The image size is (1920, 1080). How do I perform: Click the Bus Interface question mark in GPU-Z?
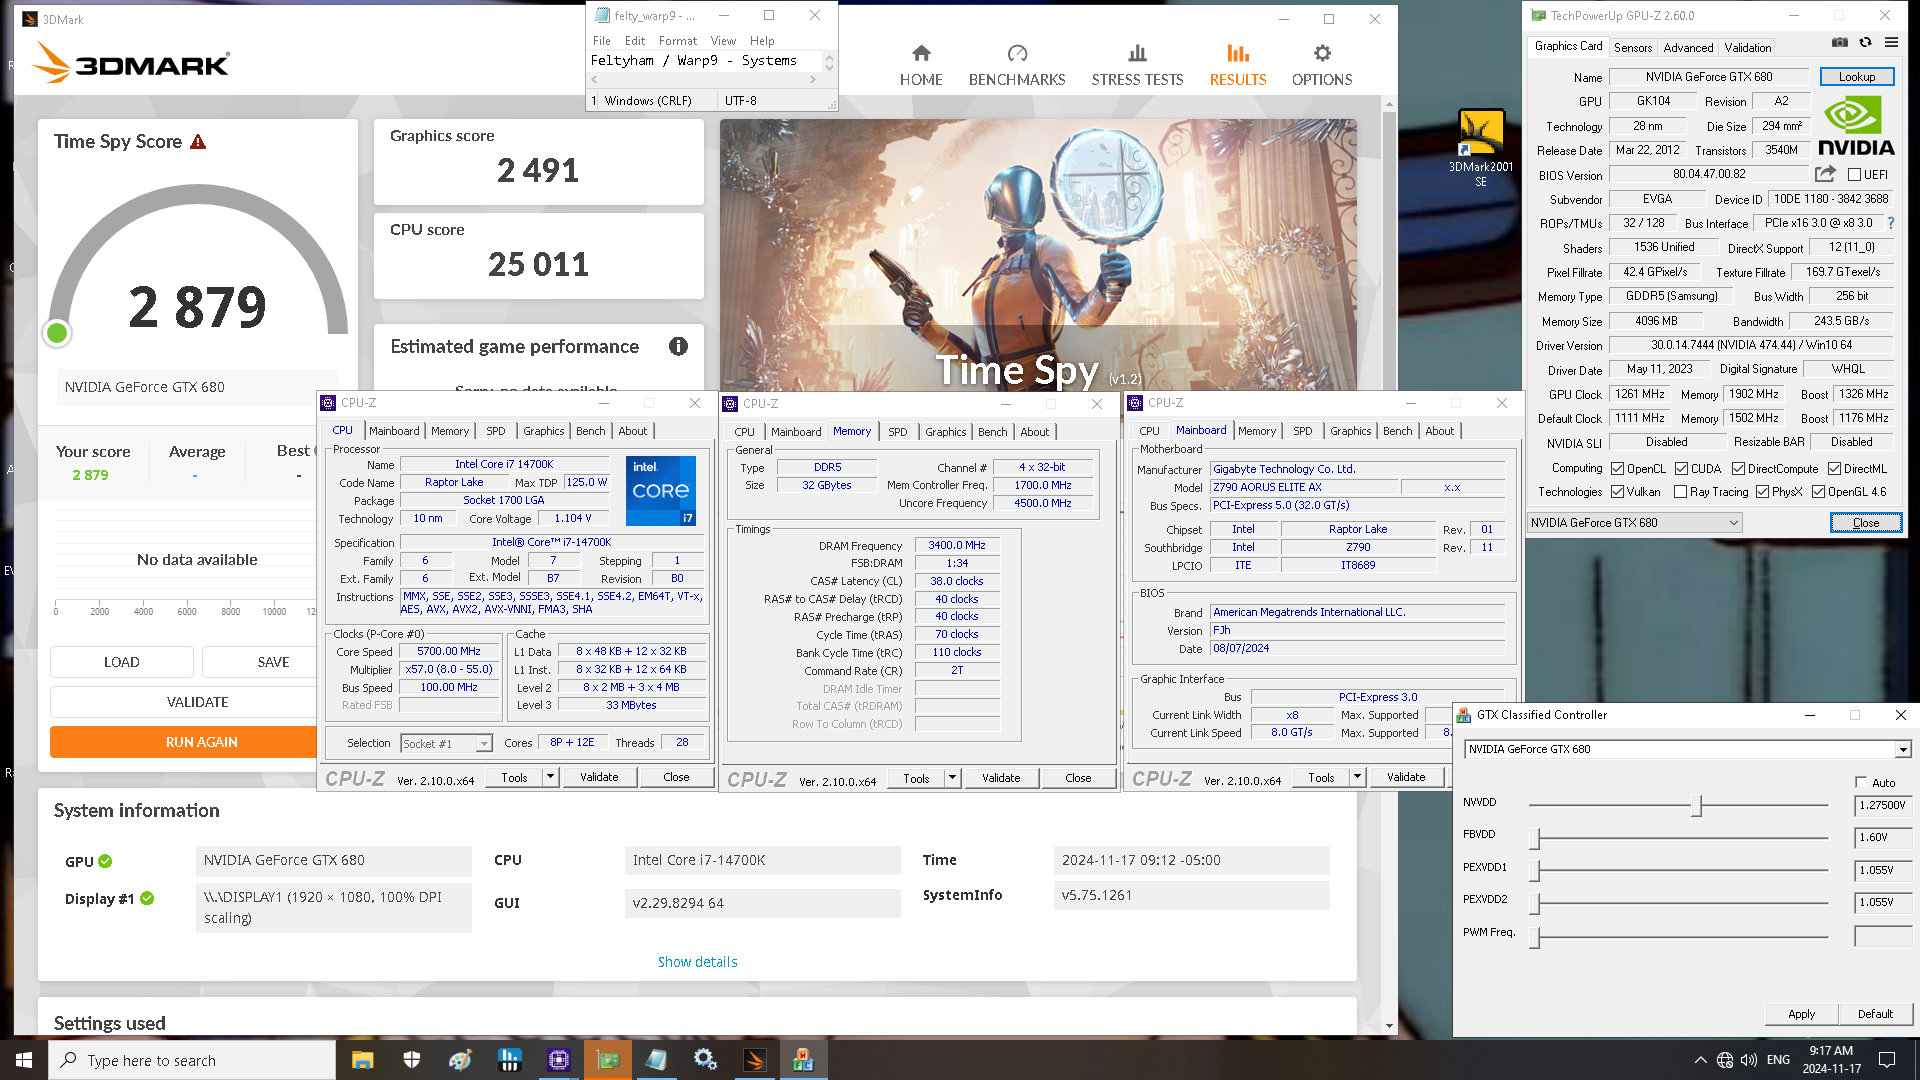pos(1890,223)
